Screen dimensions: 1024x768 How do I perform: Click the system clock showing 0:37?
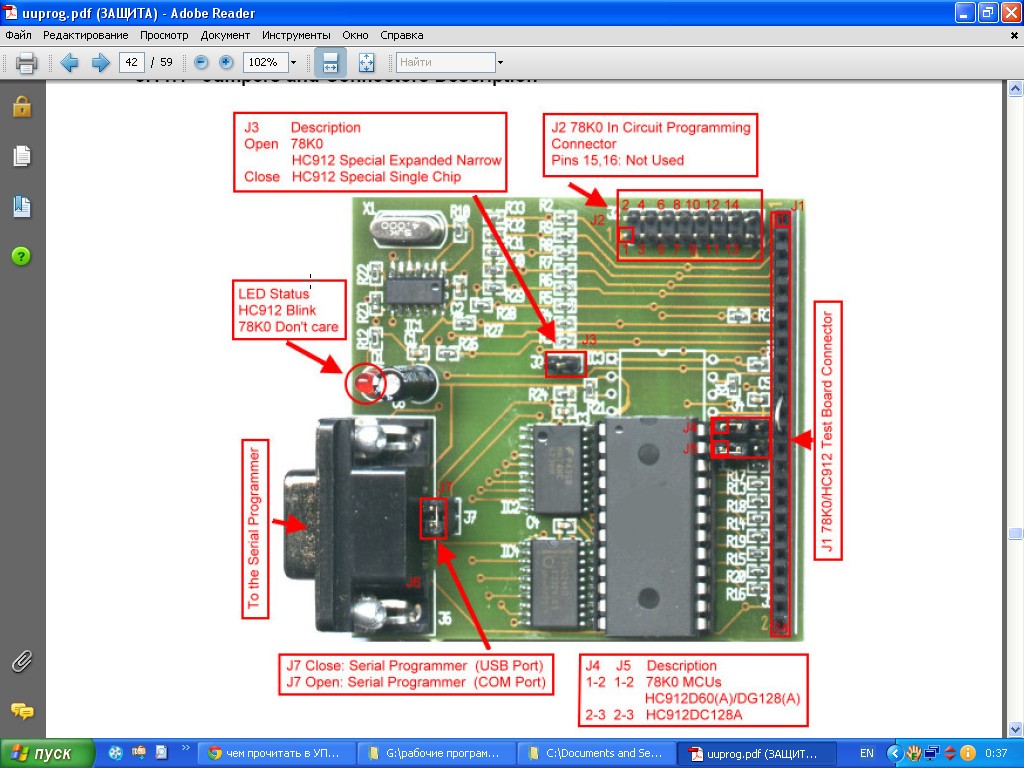tap(996, 753)
